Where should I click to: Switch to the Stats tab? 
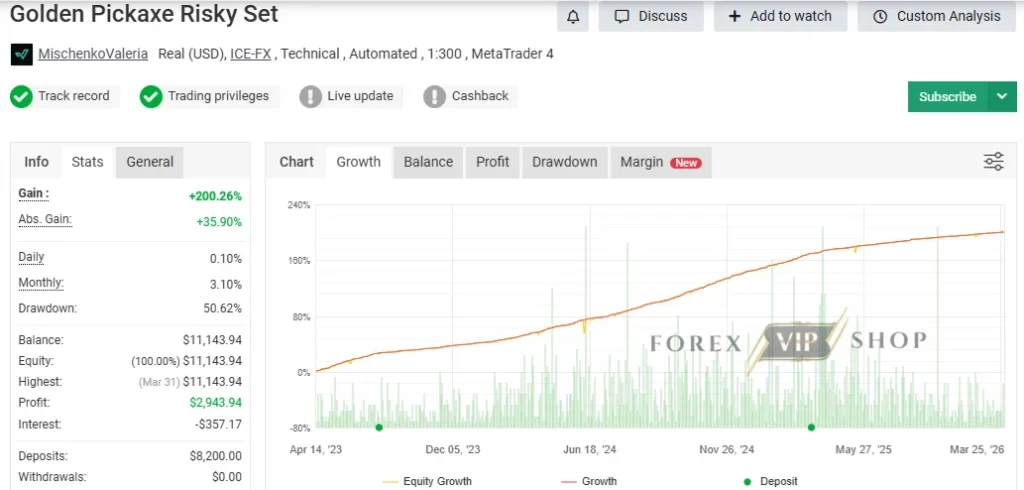[88, 162]
